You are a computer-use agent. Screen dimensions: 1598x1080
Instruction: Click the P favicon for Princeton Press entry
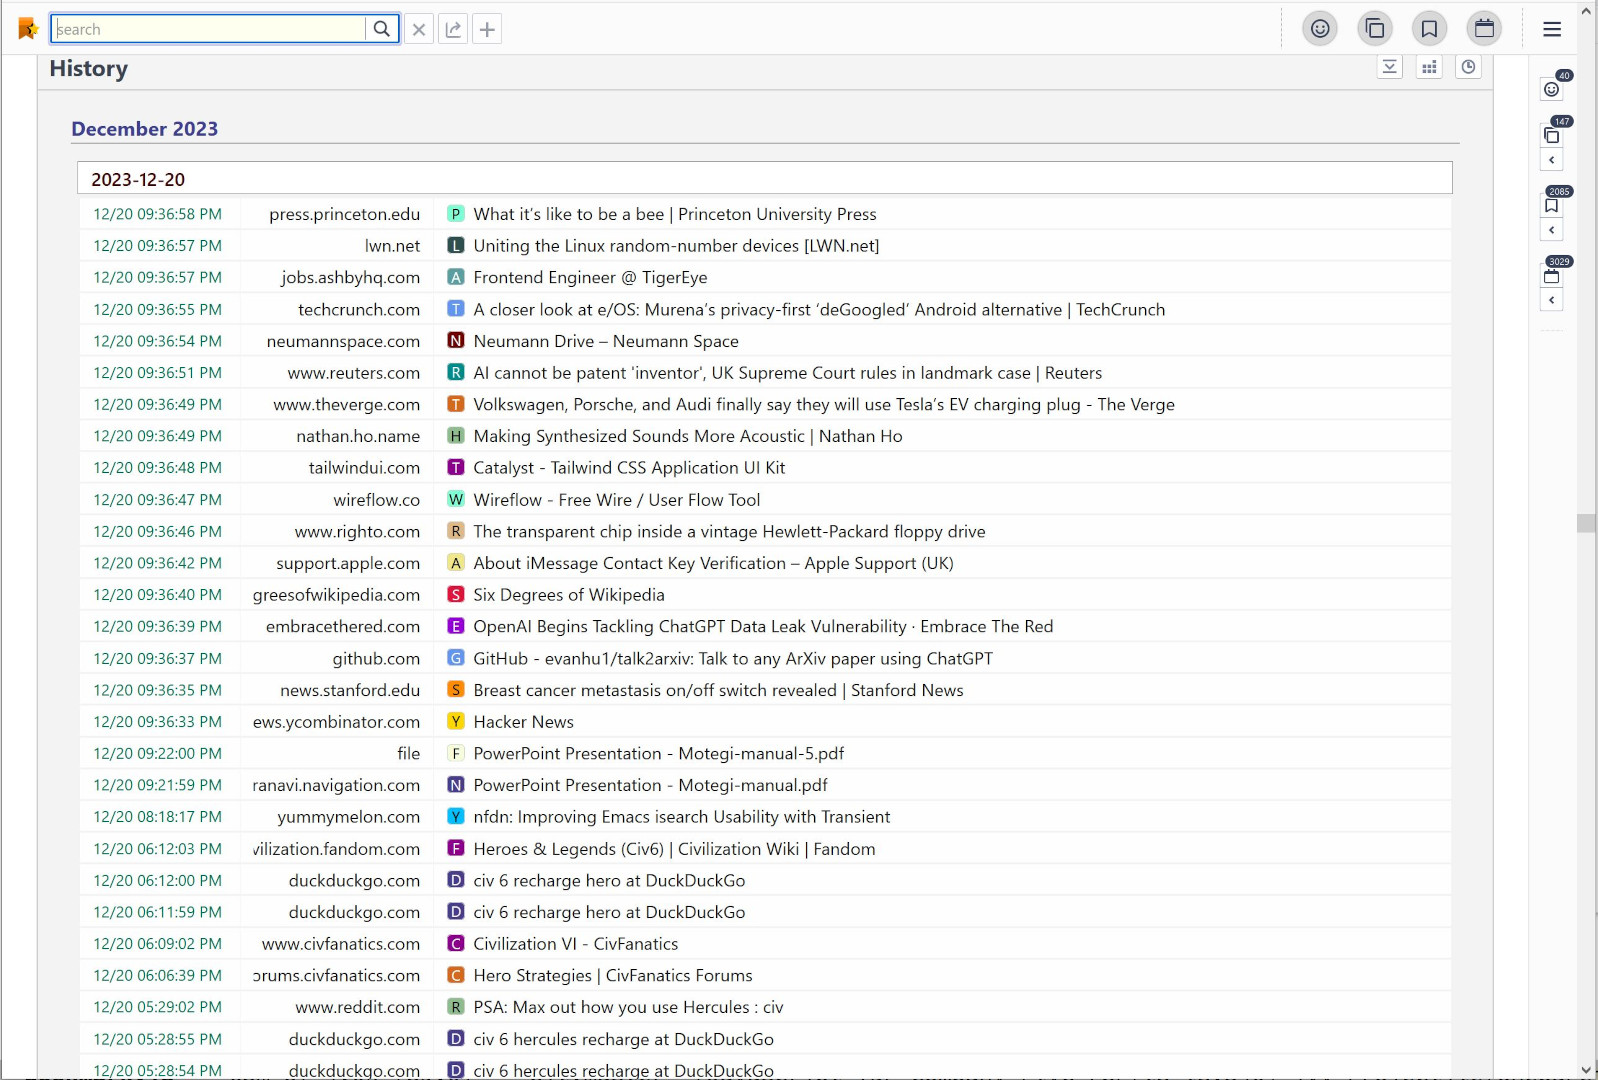[456, 214]
